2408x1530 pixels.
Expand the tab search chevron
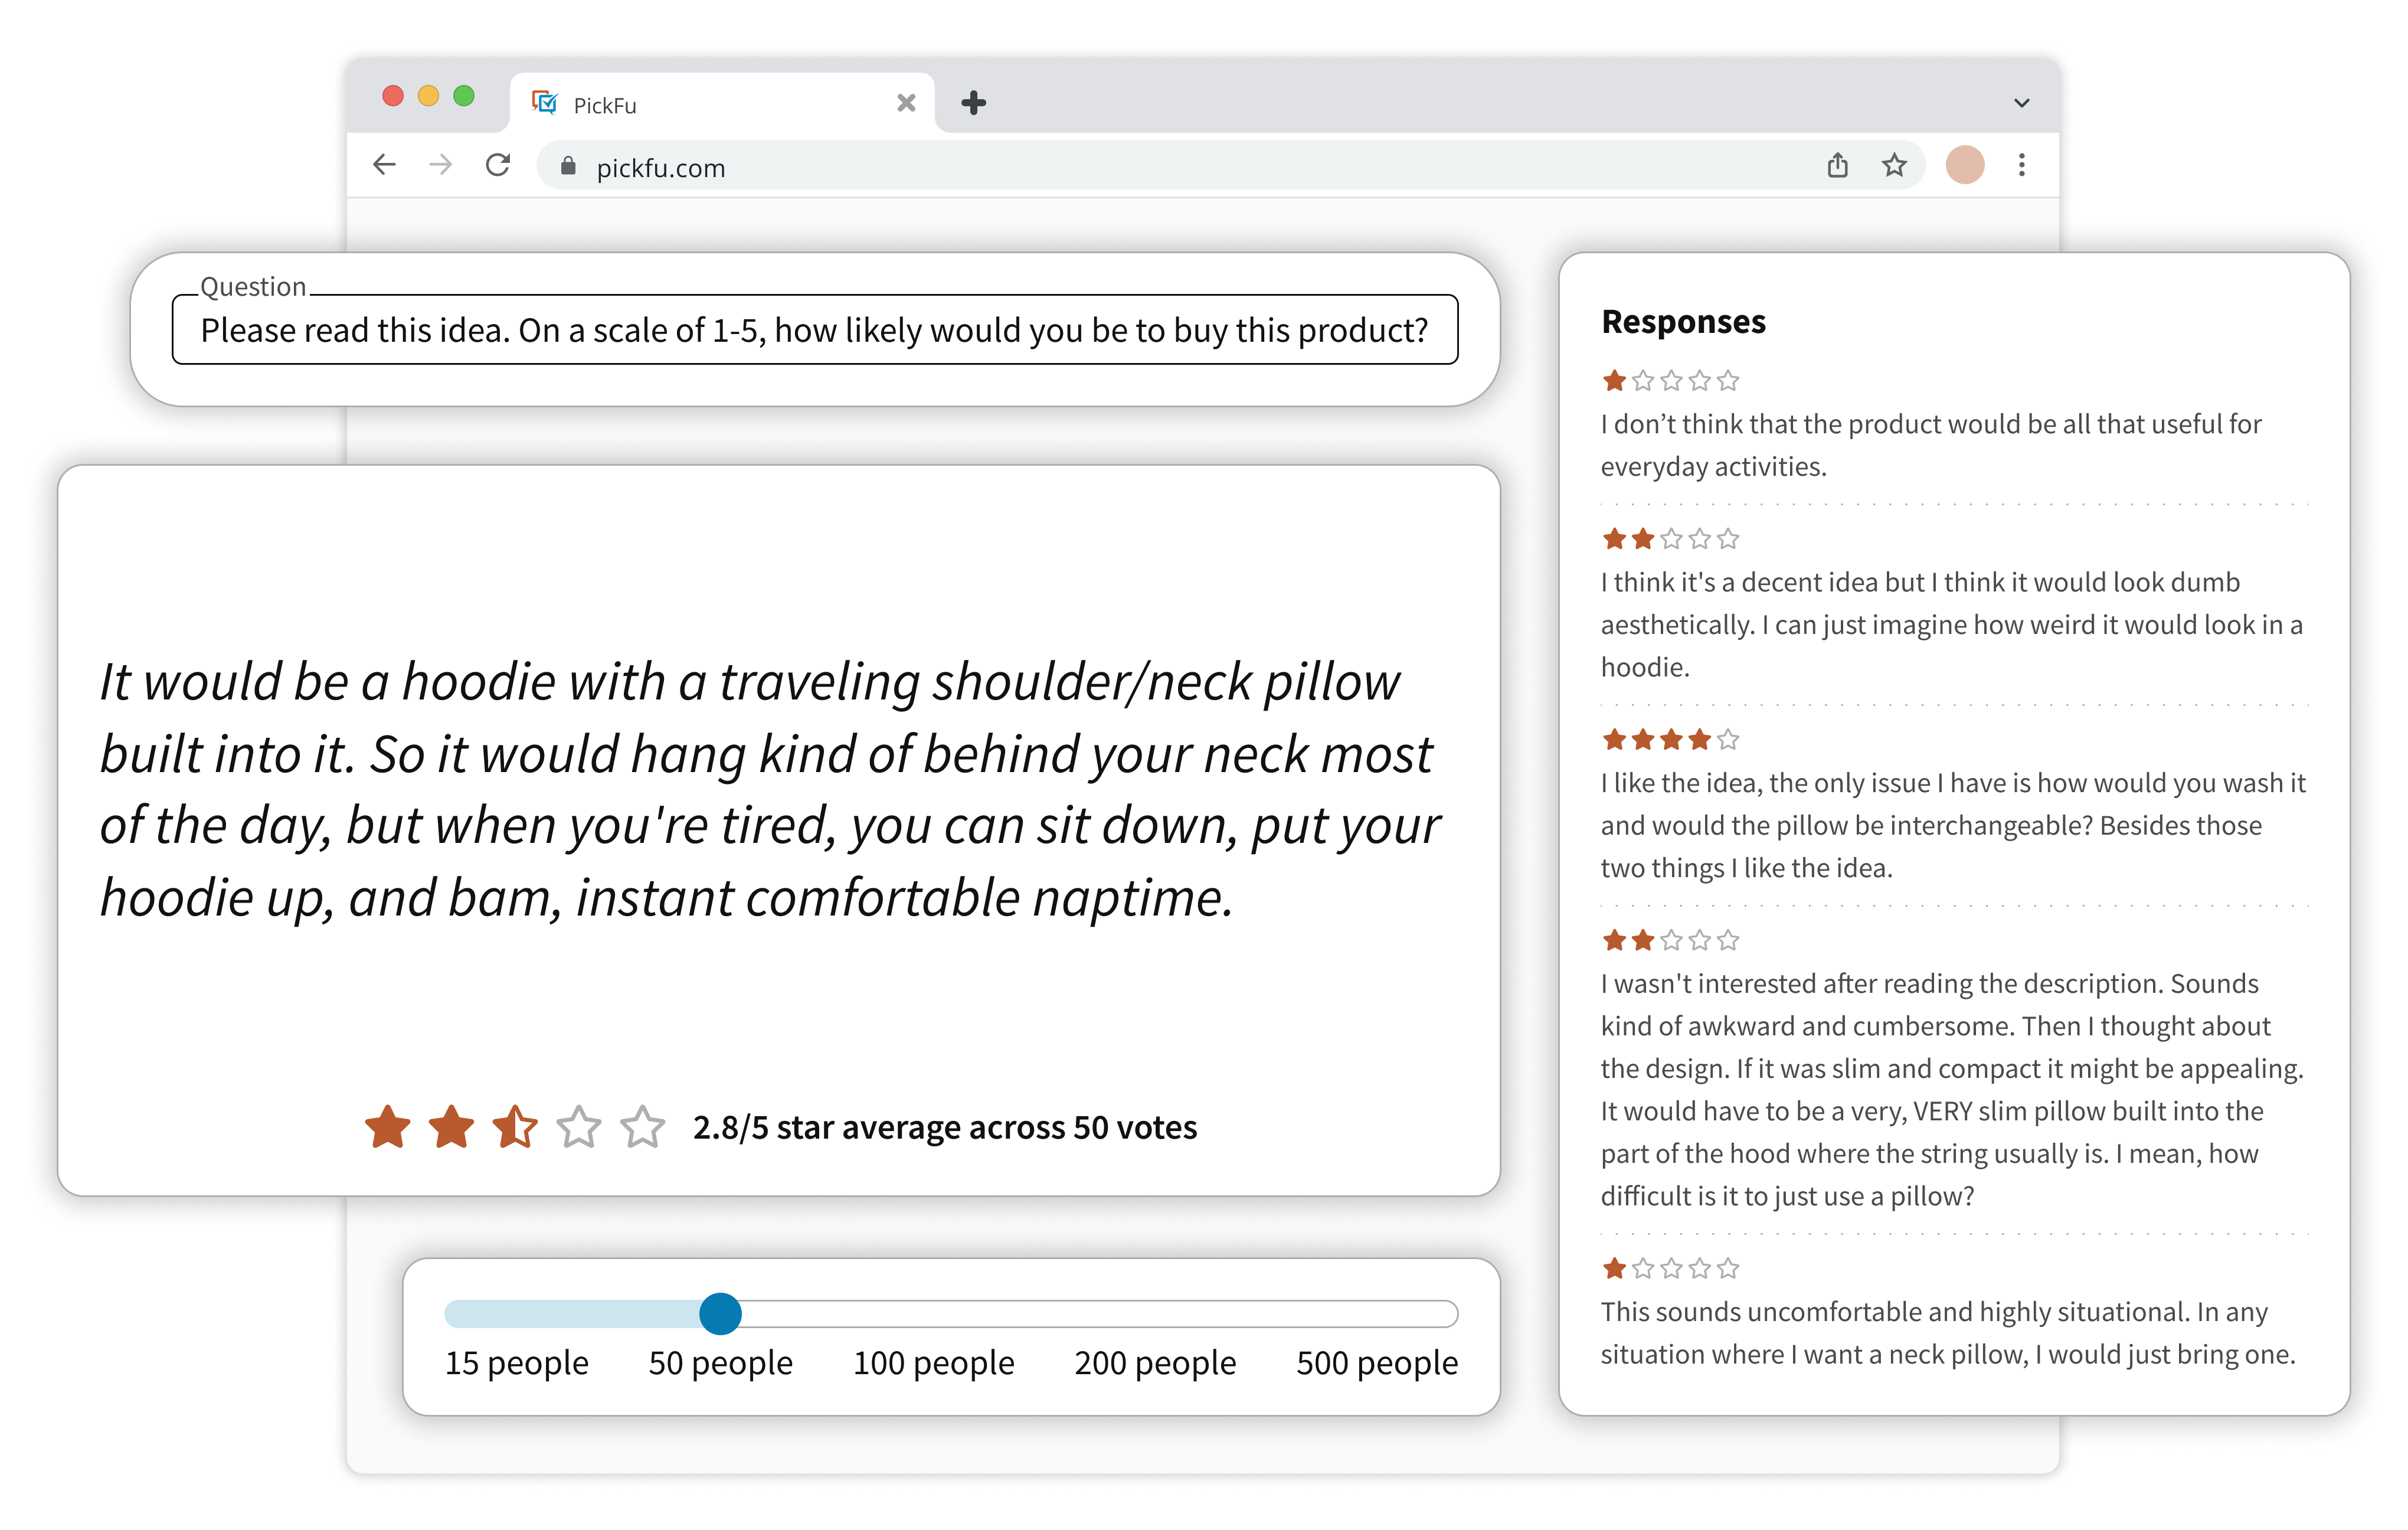click(x=2022, y=103)
